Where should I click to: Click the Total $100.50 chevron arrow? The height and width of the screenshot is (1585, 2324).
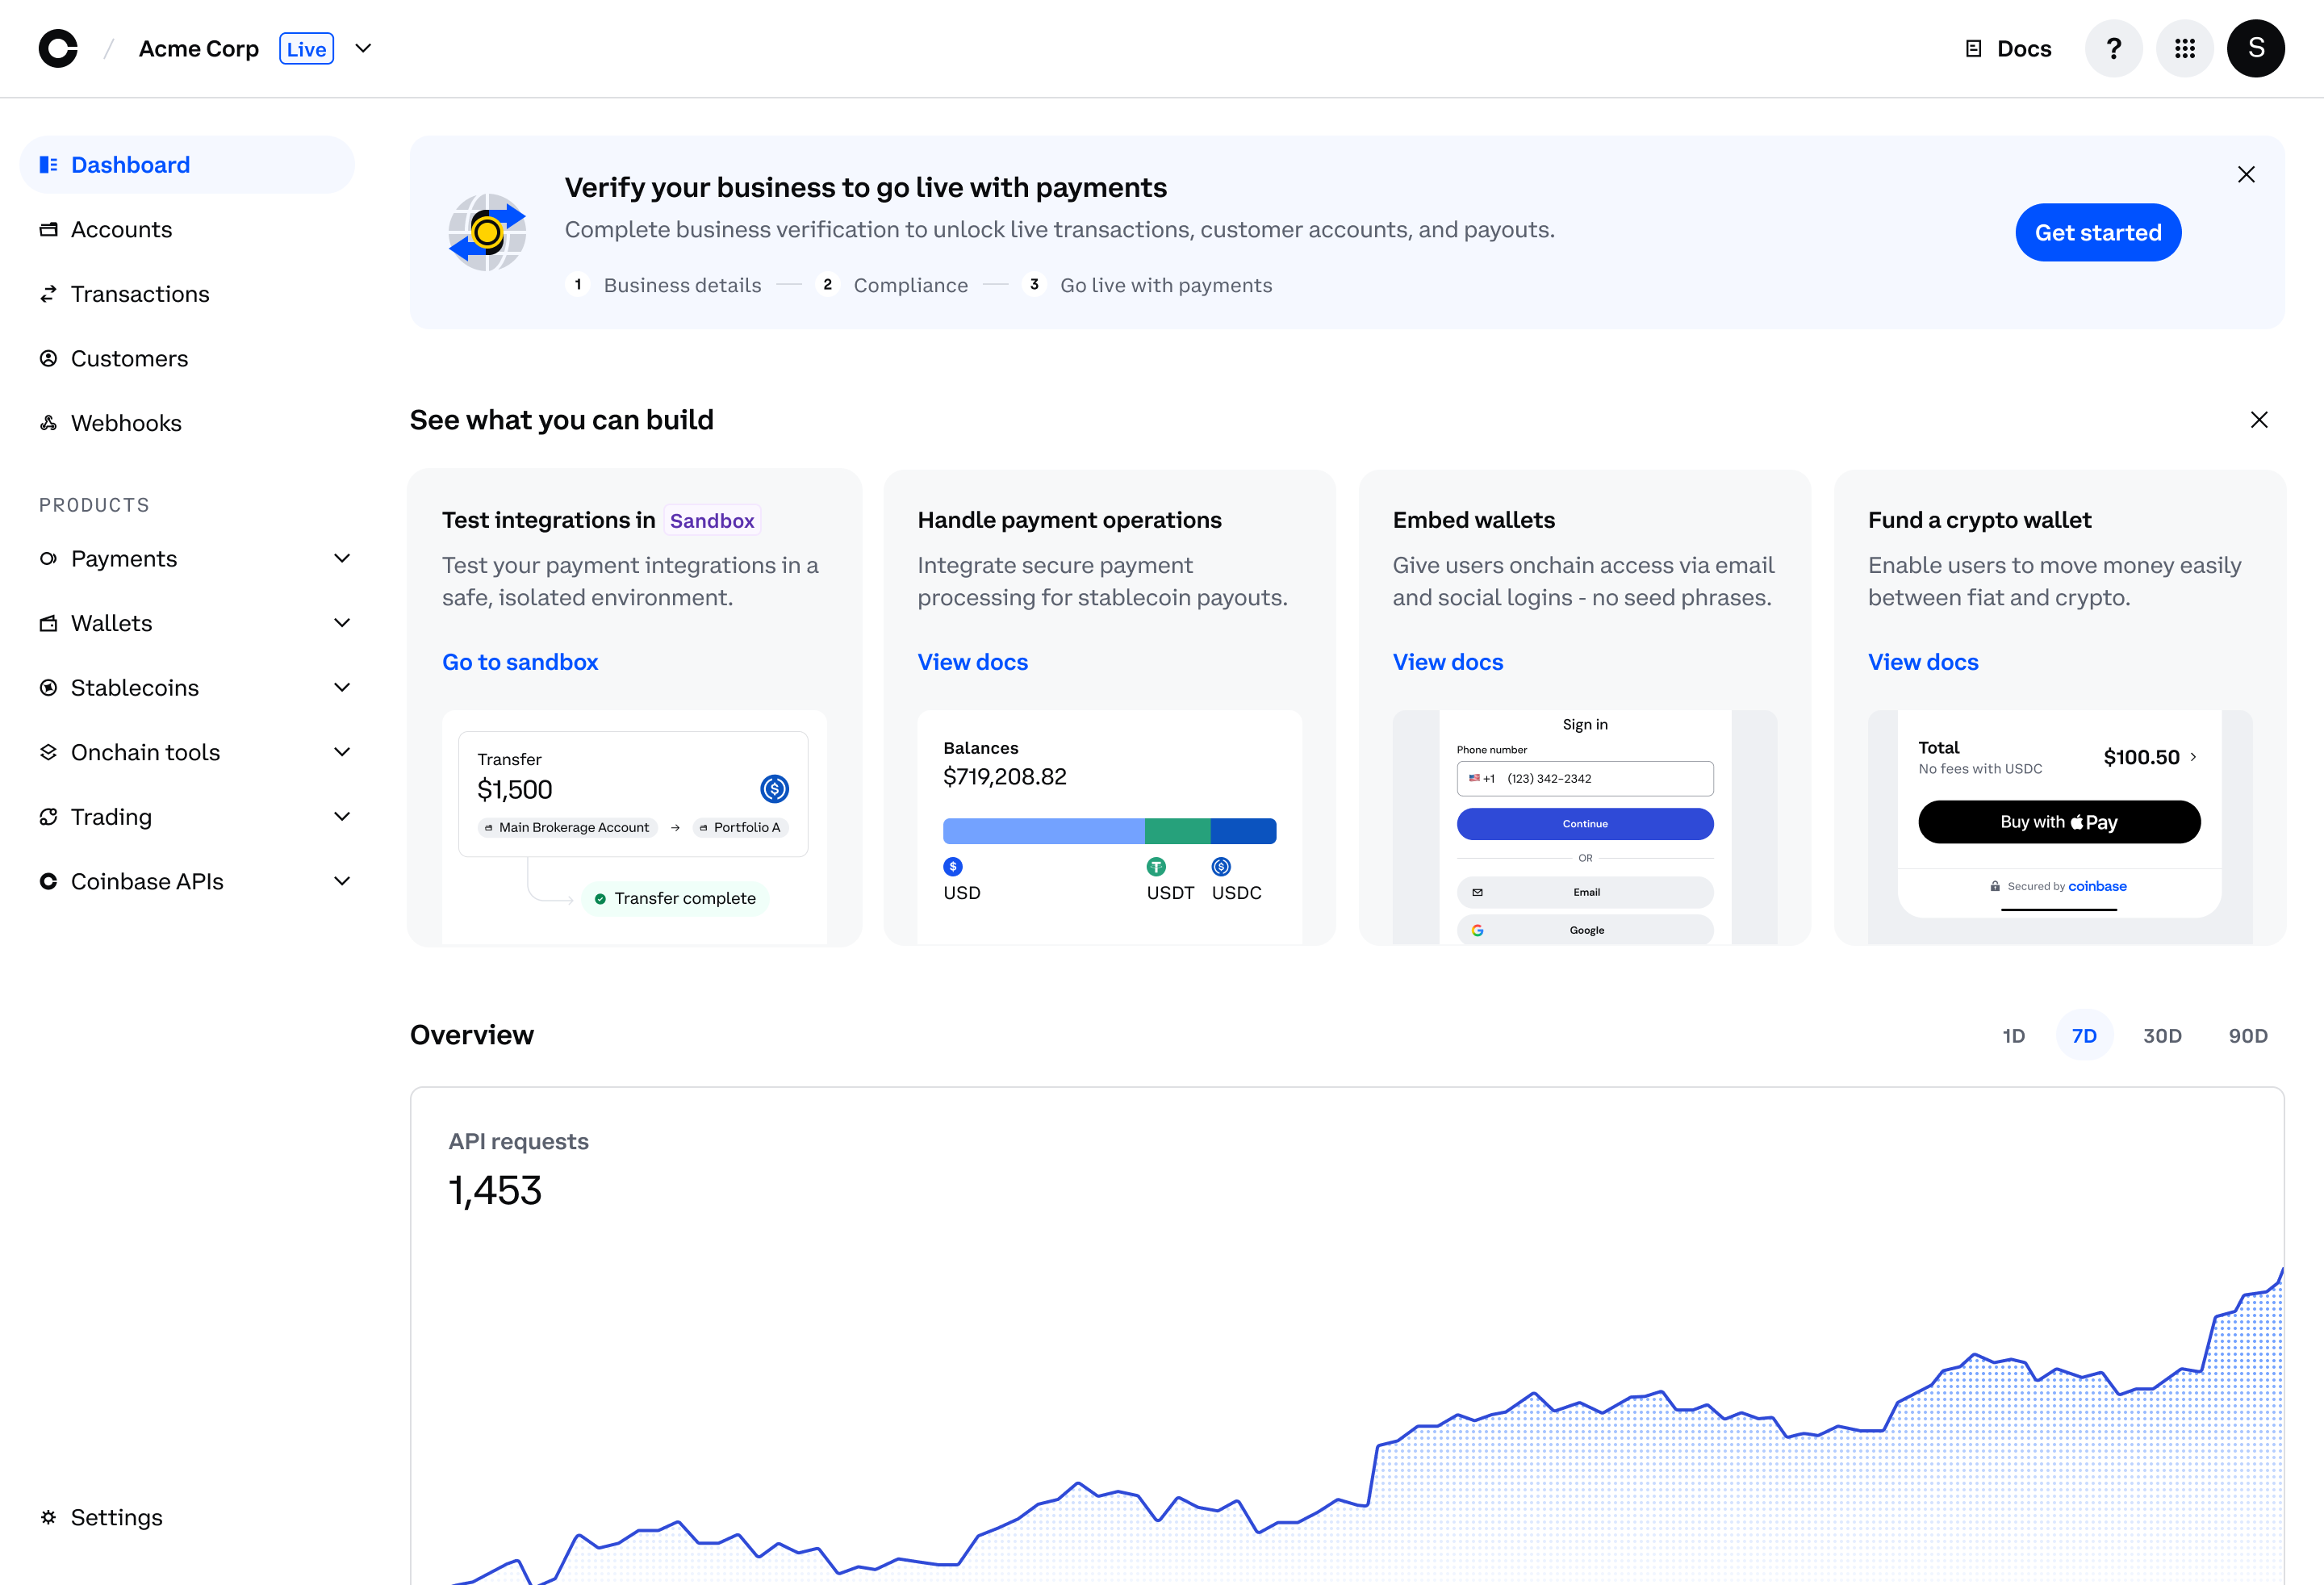click(x=2193, y=757)
